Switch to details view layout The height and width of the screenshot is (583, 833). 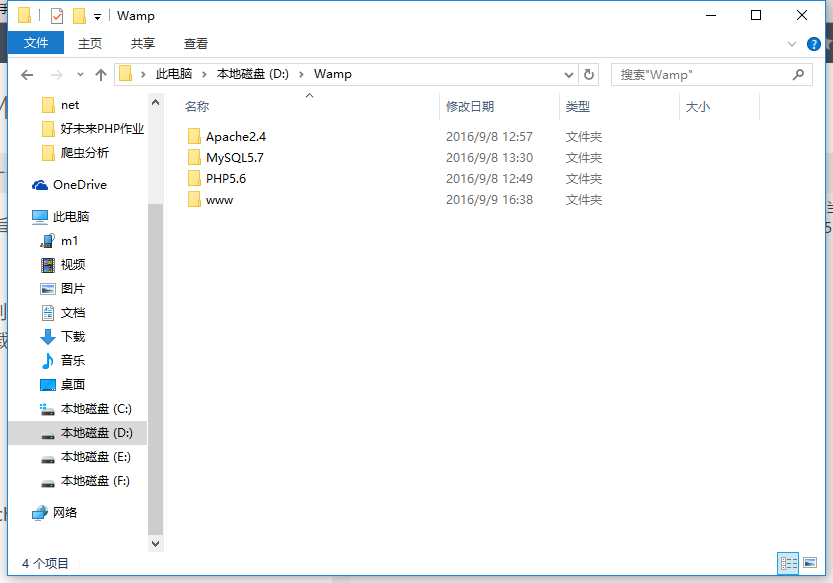pos(788,563)
